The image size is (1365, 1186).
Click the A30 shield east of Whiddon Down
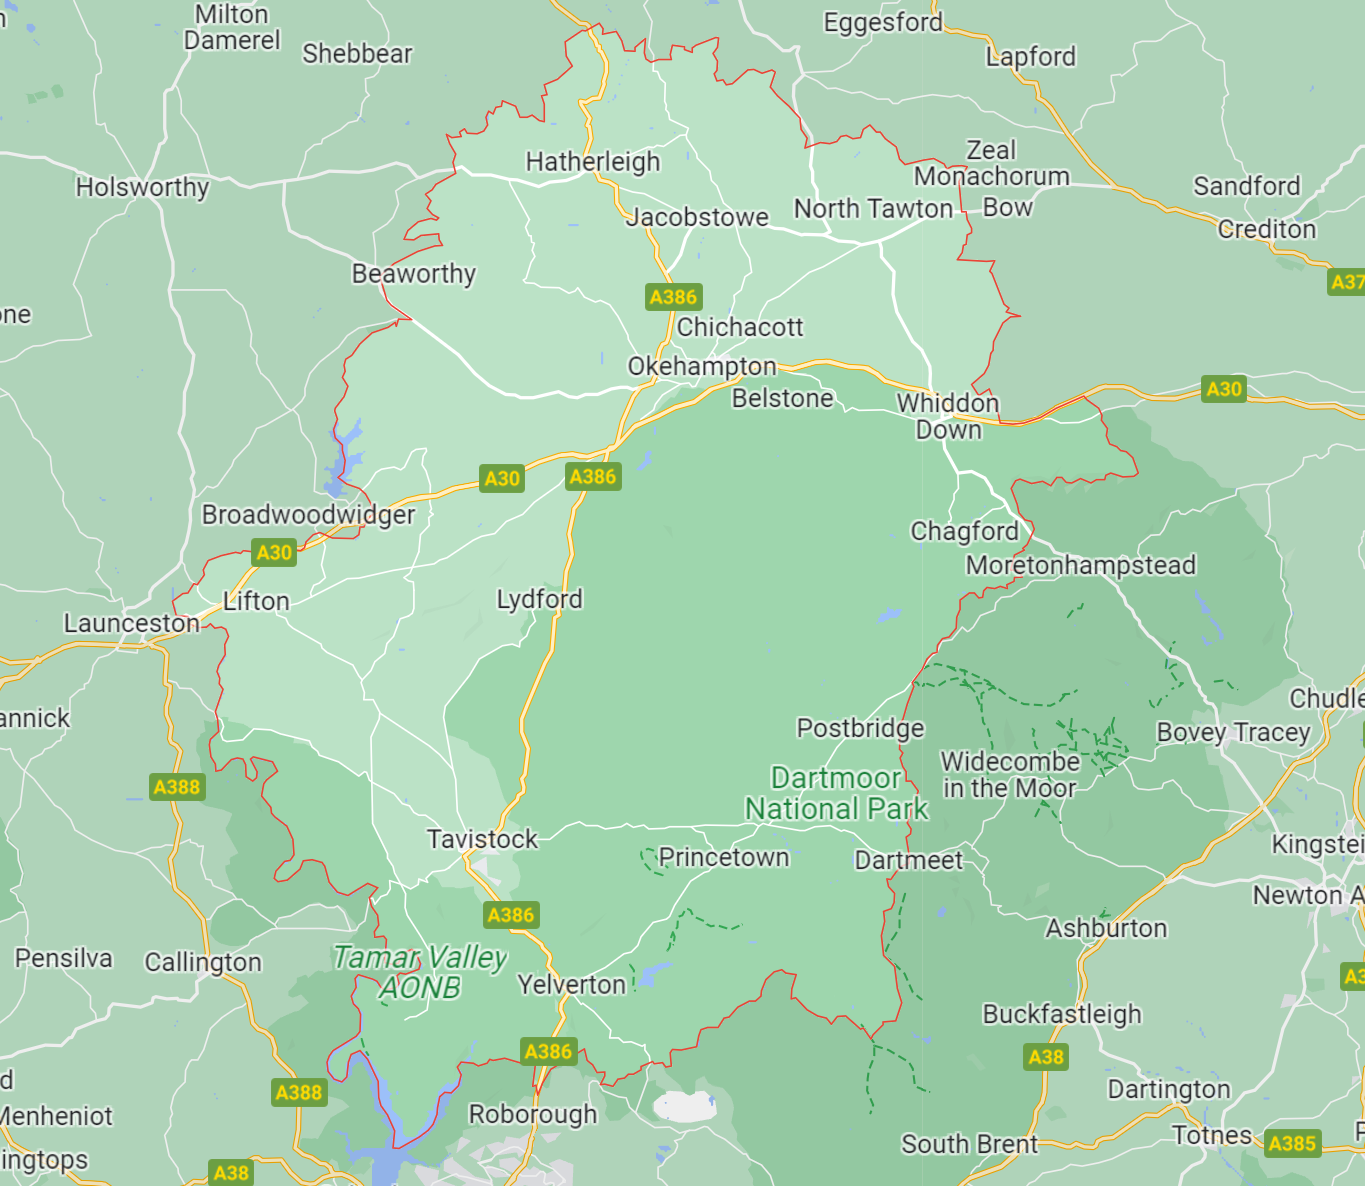tap(1224, 389)
